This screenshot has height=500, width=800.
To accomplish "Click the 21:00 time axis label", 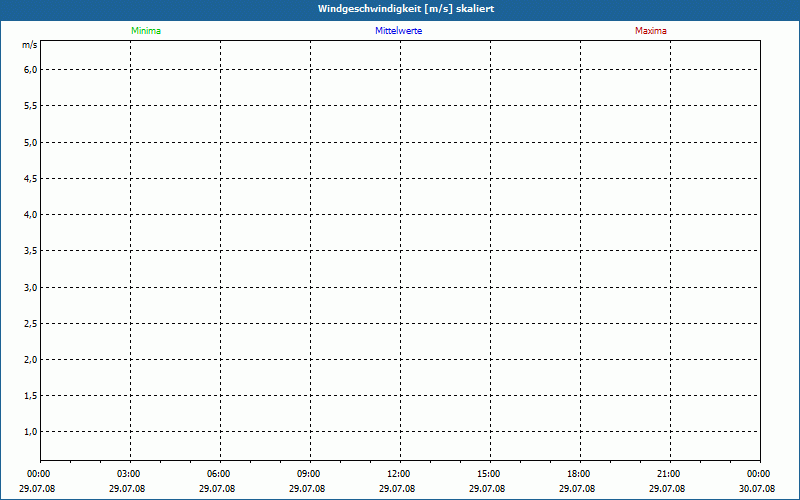I will pos(668,474).
